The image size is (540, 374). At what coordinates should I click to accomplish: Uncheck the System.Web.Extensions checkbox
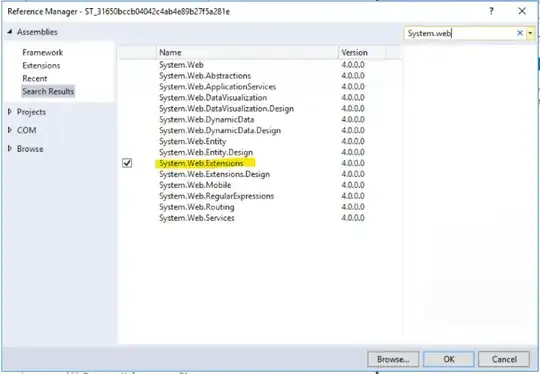point(127,163)
